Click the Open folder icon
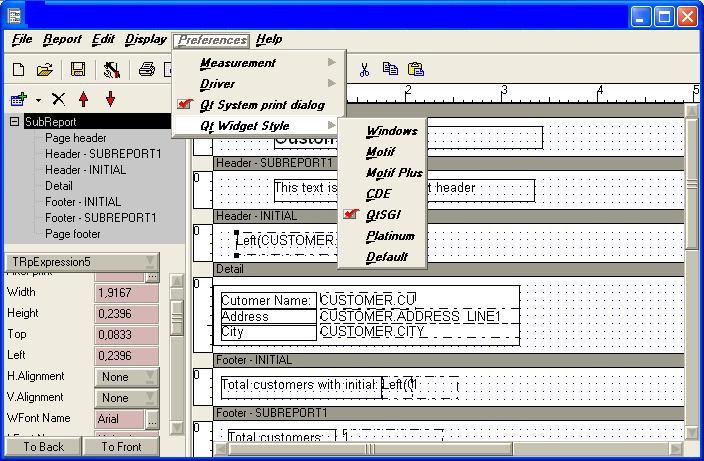Screen dimensions: 704x461 (44, 70)
